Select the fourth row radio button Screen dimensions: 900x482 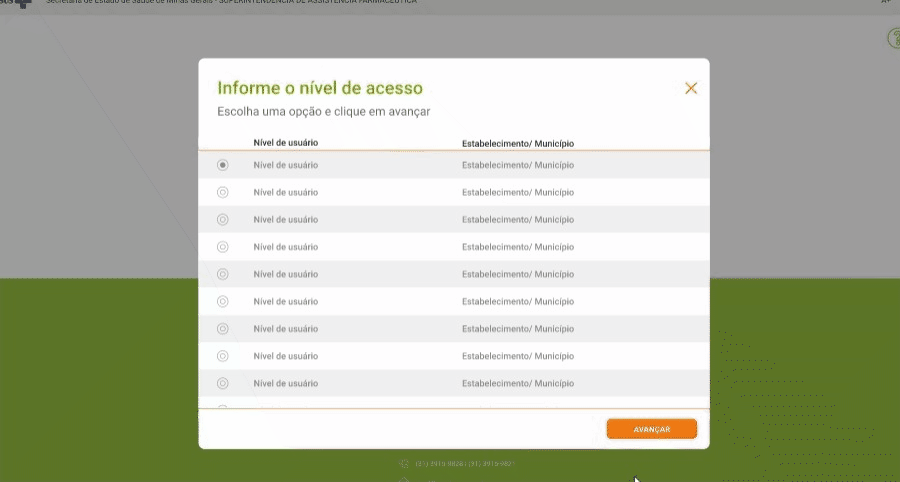click(x=223, y=247)
